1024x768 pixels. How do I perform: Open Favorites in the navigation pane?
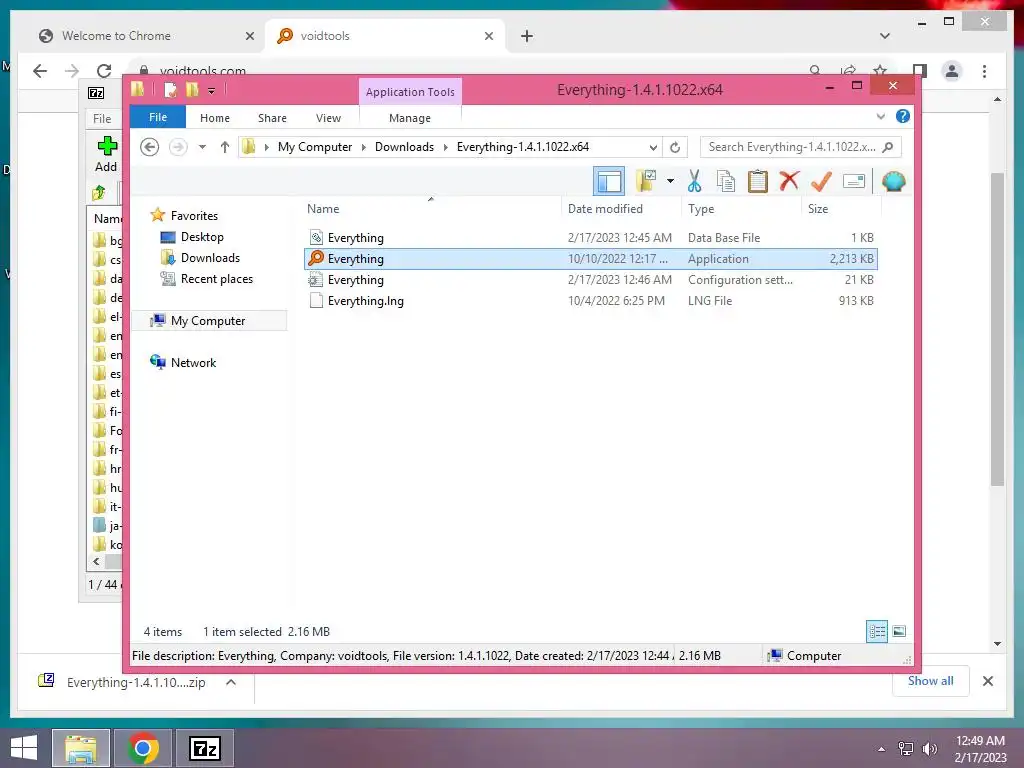point(194,216)
